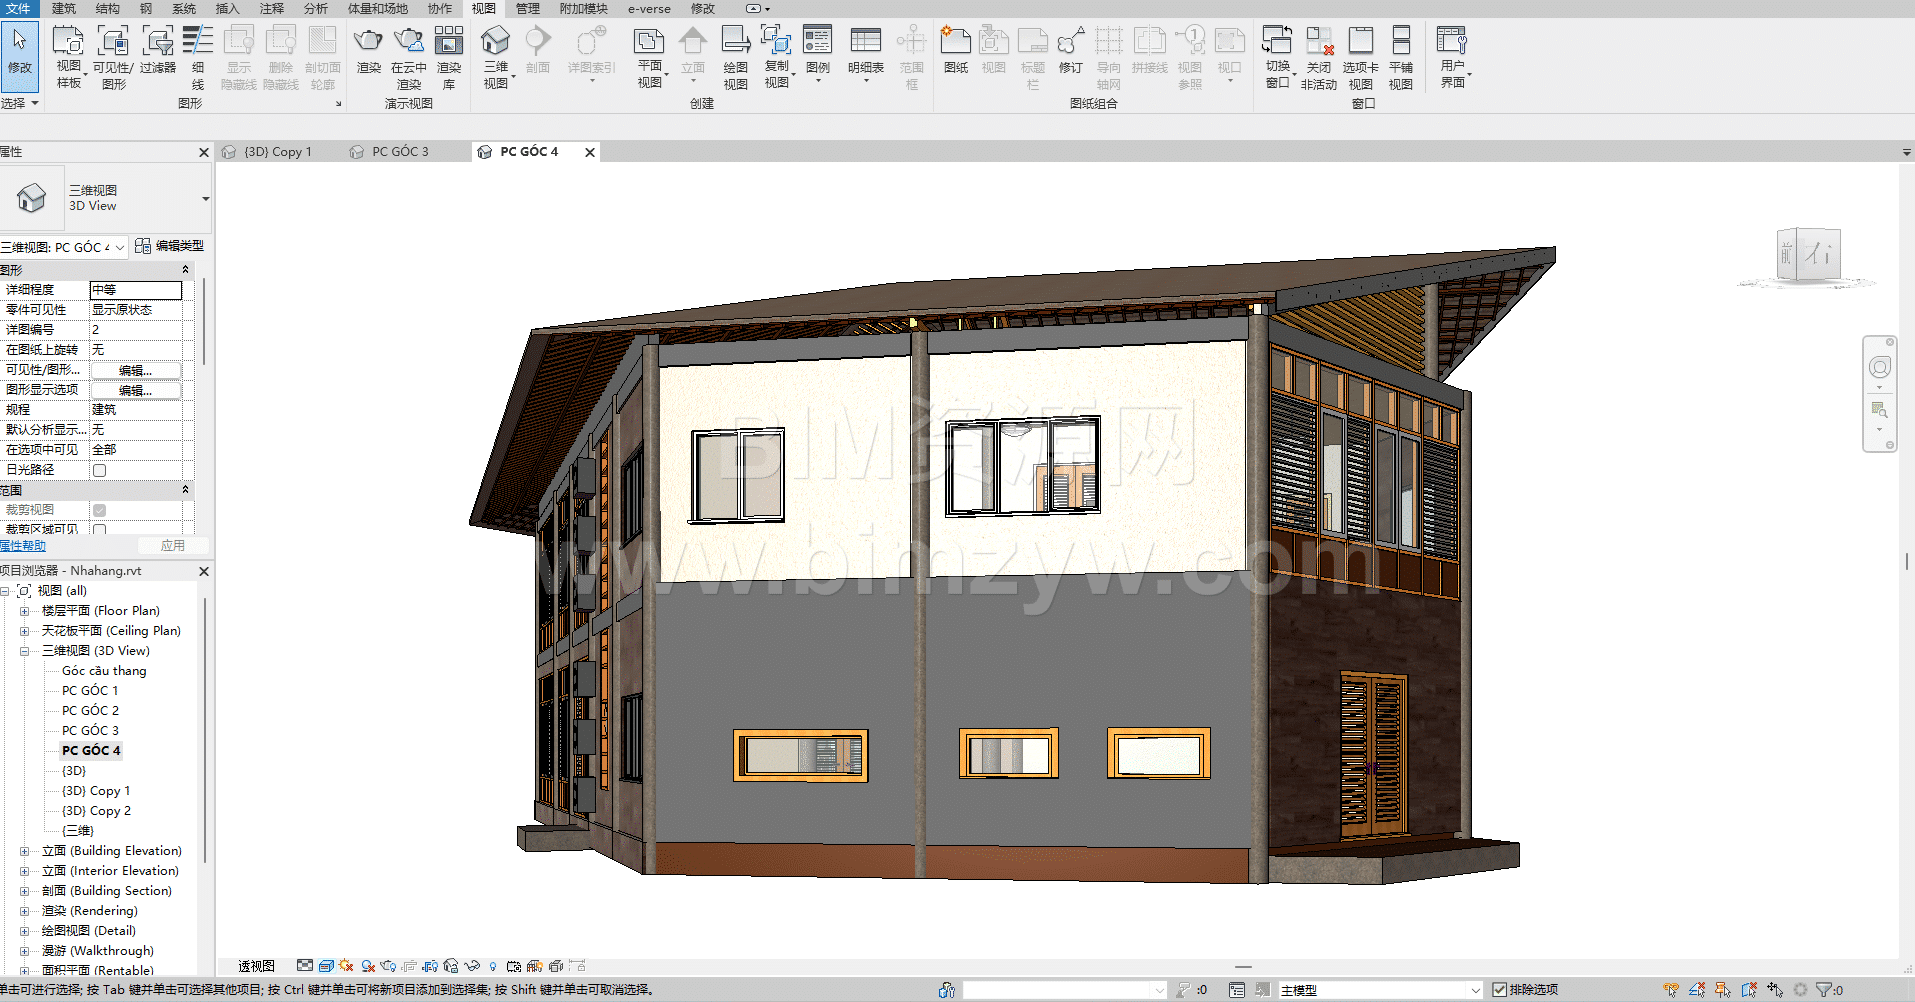Switch to the 建筑 Architecture ribbon tab
Viewport: 1915px width, 1002px height.
tap(63, 9)
